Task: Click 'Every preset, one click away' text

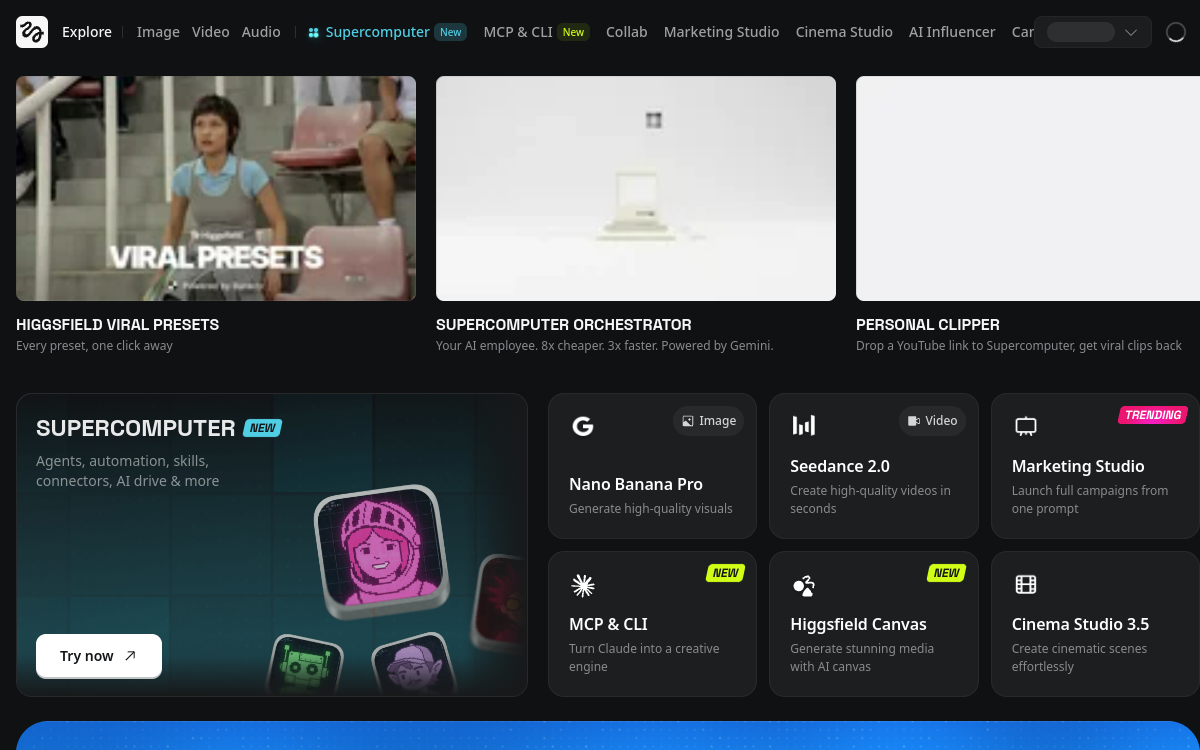Action: point(94,346)
